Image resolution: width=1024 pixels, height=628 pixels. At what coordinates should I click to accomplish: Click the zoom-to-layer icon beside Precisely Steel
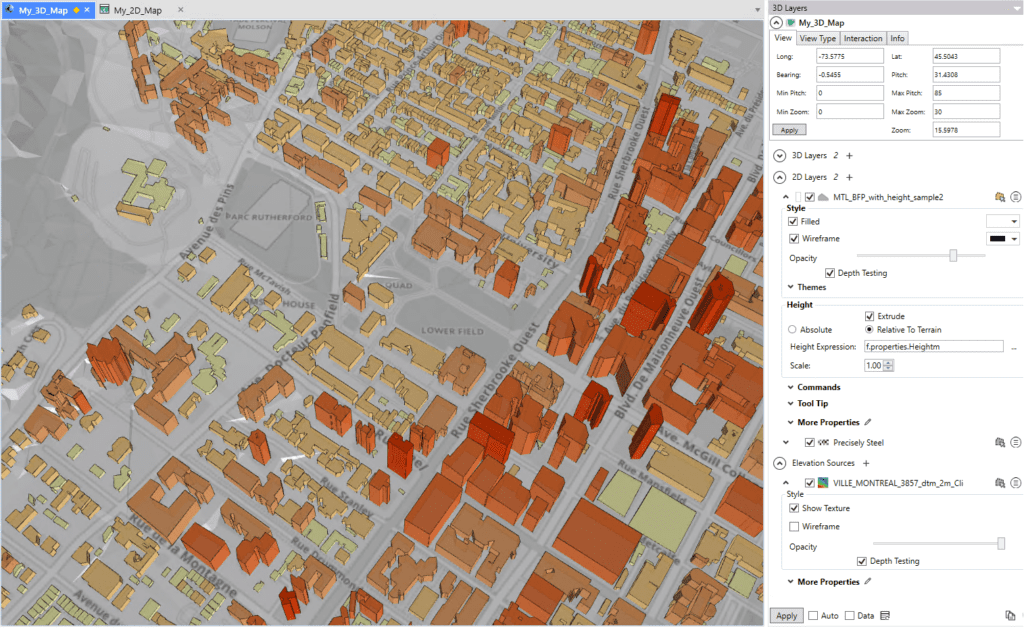[1000, 442]
